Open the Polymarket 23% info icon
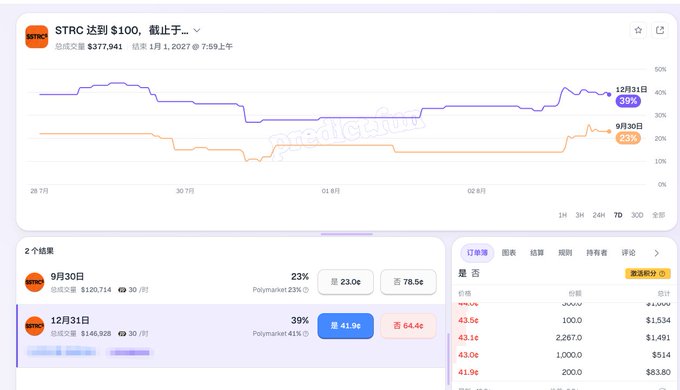Image resolution: width=680 pixels, height=390 pixels. [x=306, y=290]
